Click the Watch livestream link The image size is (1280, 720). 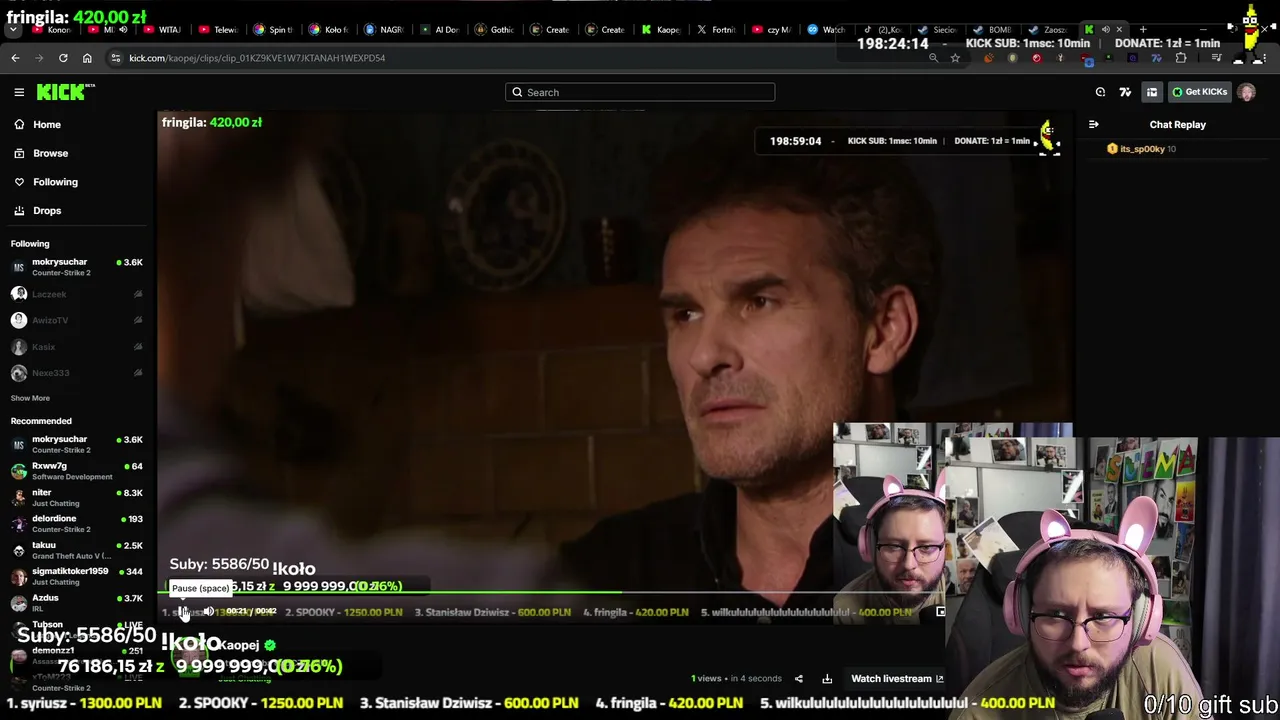click(x=897, y=679)
